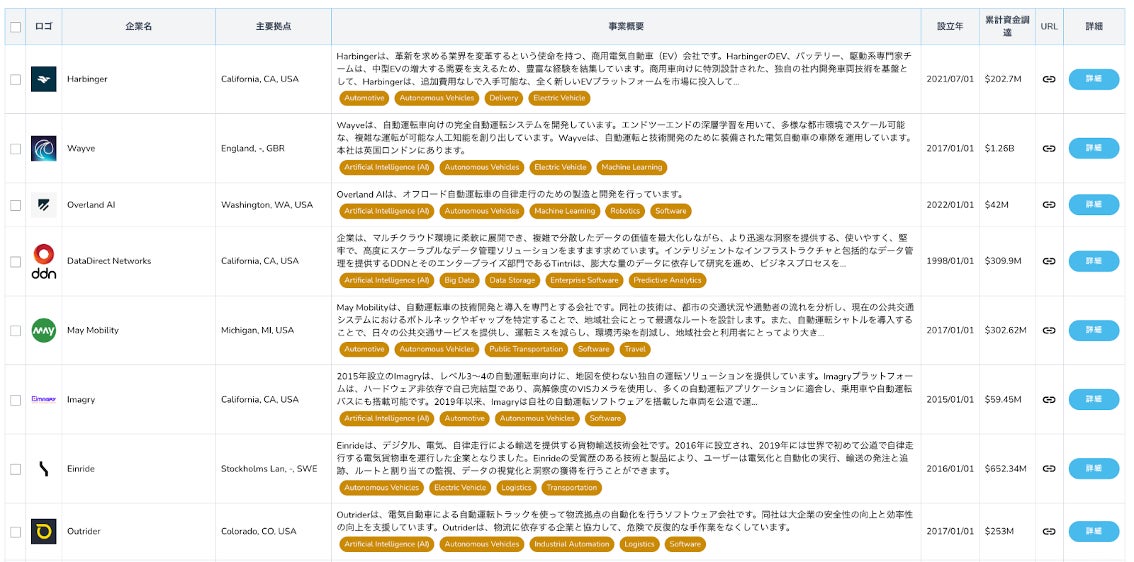The width and height of the screenshot is (1134, 562).
Task: Select the Public Transportation tag
Action: [x=526, y=349]
